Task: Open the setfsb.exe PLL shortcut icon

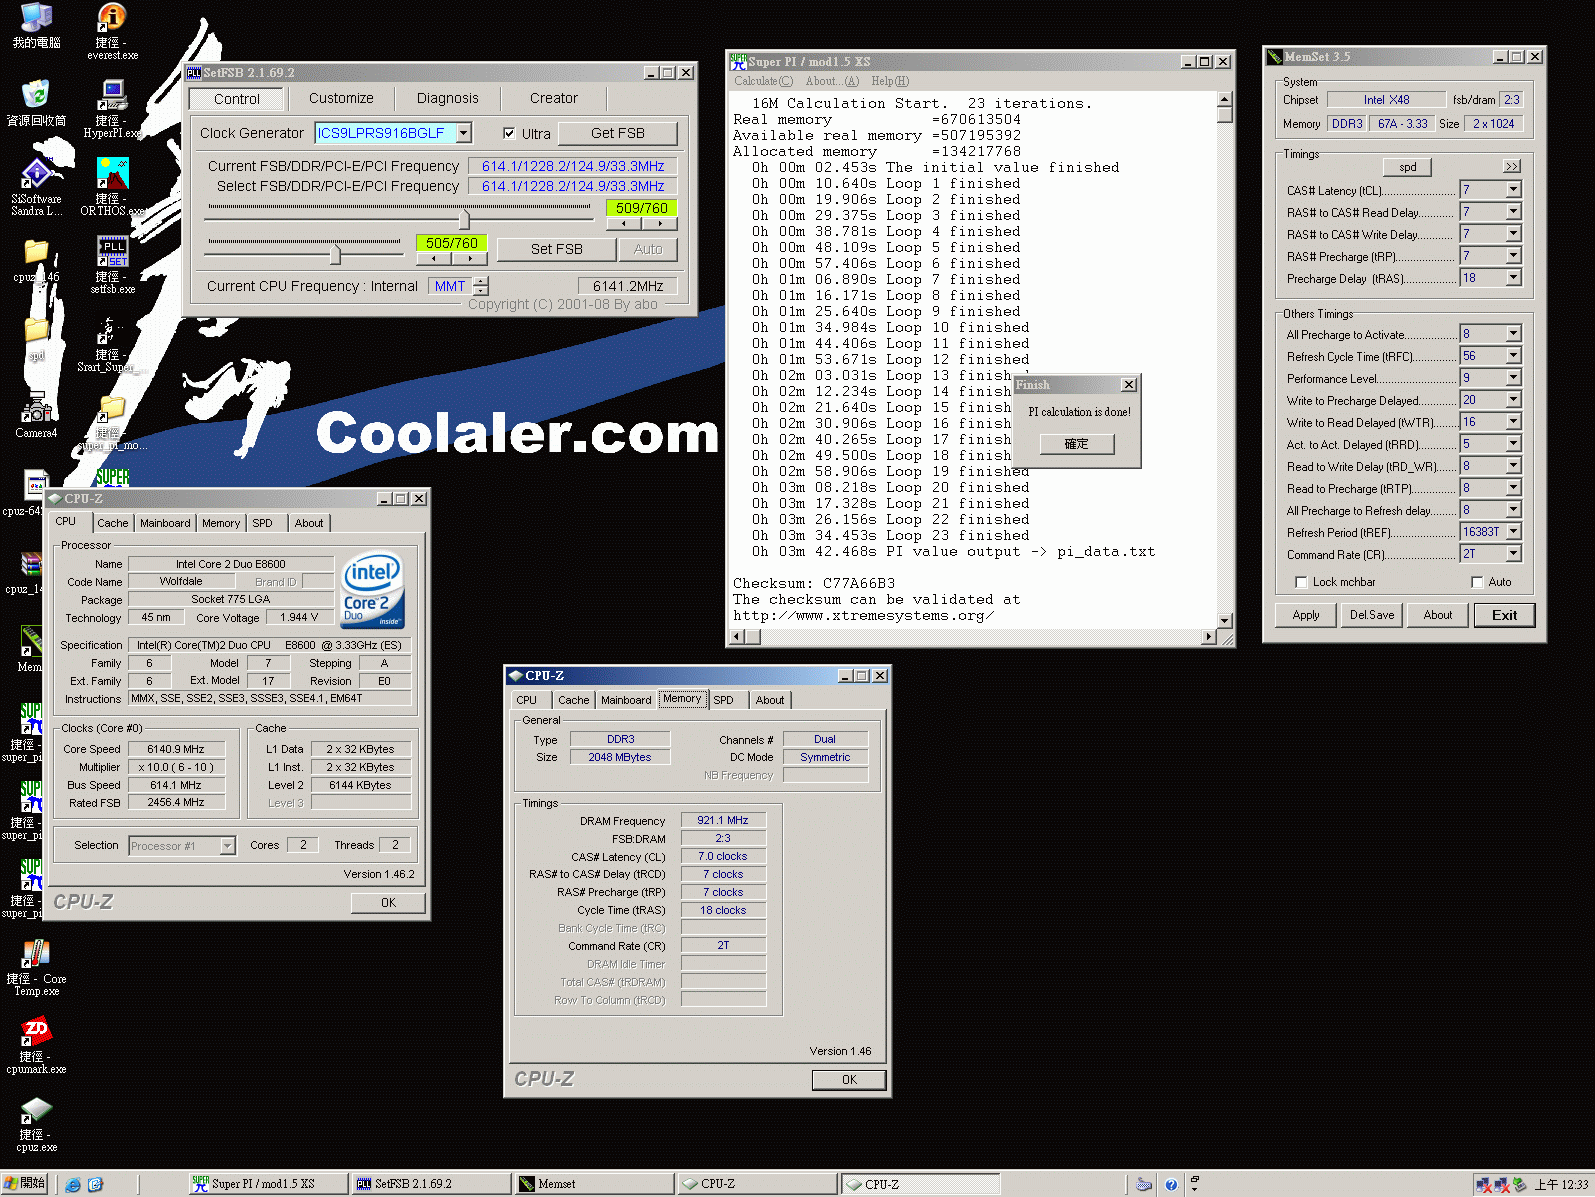Action: coord(112,251)
